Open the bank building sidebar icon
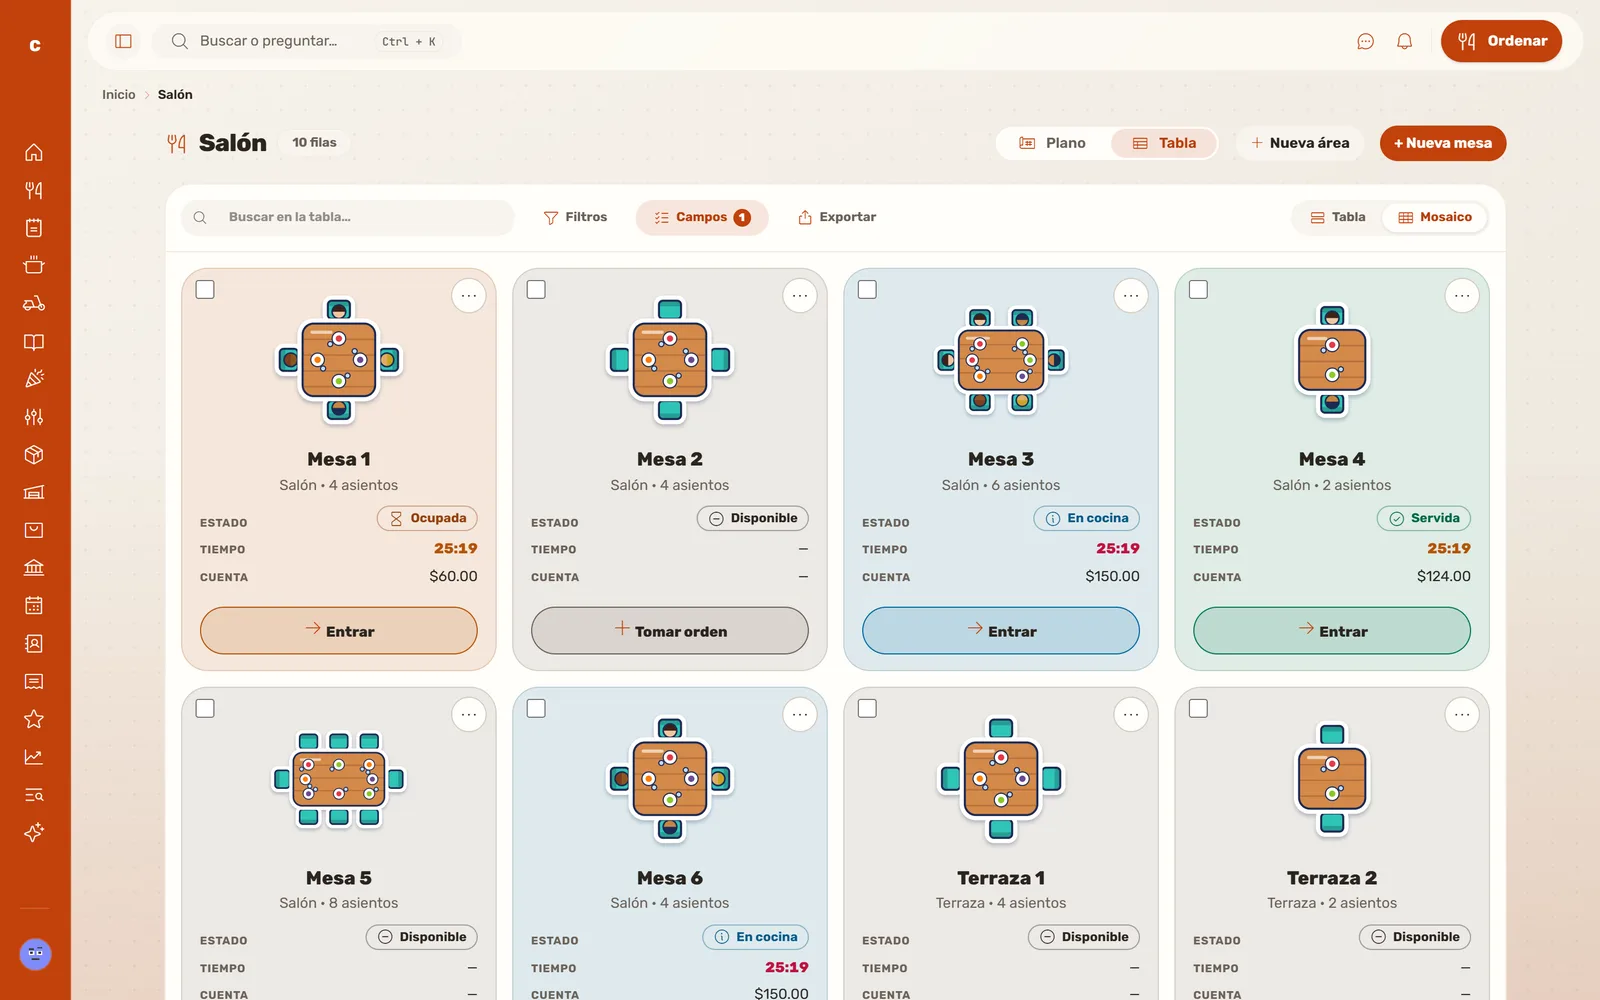The width and height of the screenshot is (1600, 1000). (34, 568)
